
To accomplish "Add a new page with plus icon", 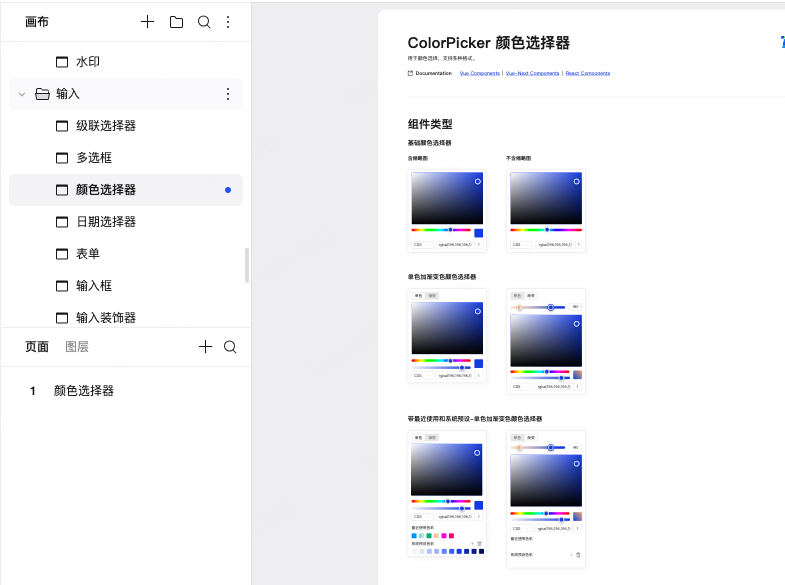I will coord(205,347).
